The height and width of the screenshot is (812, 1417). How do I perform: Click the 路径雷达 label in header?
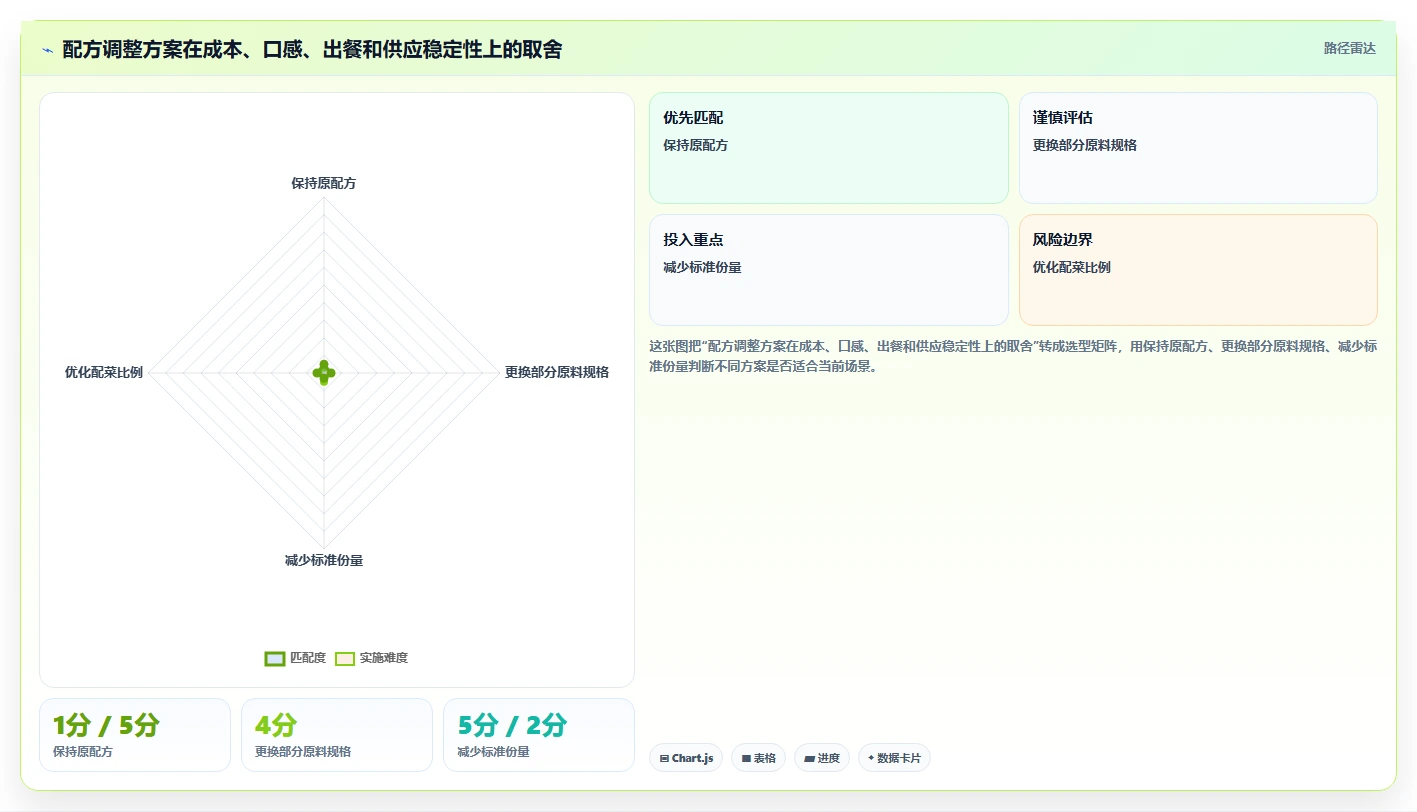(x=1350, y=48)
